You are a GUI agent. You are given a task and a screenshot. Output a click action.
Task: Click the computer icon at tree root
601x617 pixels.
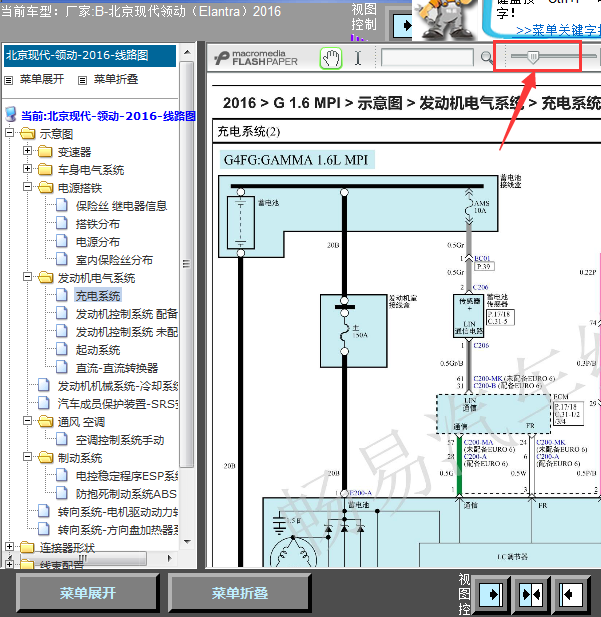pyautogui.click(x=11, y=115)
